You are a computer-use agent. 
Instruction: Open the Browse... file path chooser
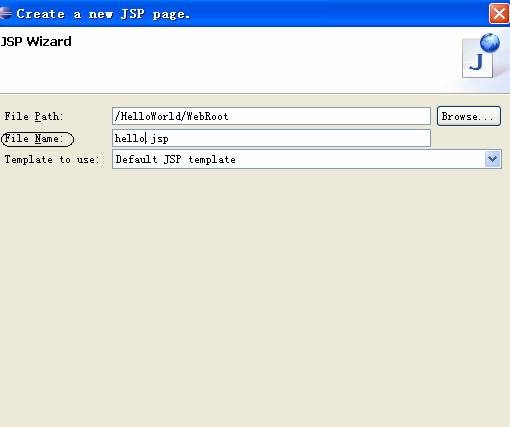pyautogui.click(x=469, y=116)
